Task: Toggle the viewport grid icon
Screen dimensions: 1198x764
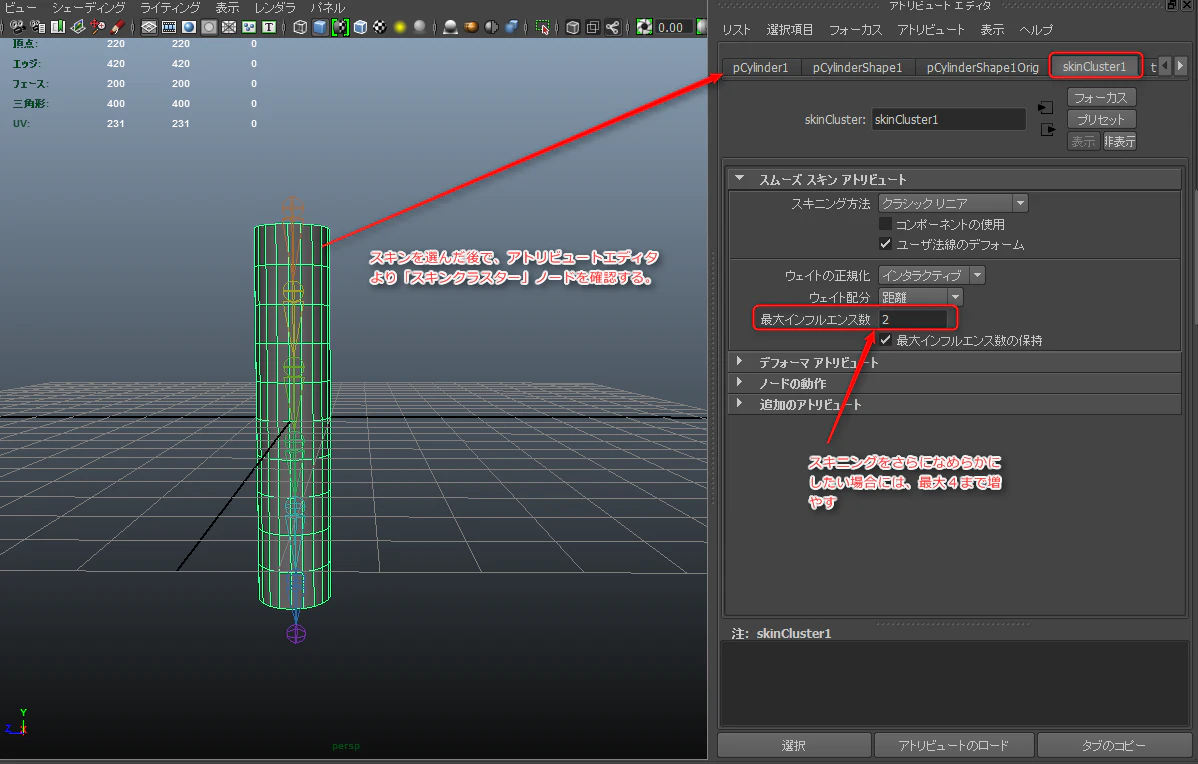Action: [x=149, y=28]
